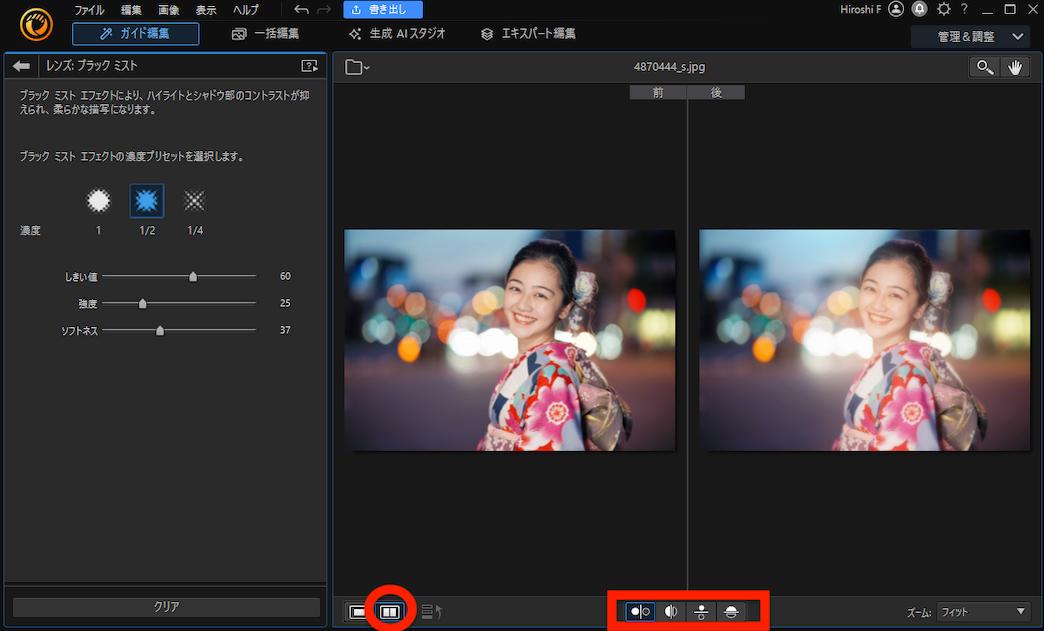Click the クリア button
The height and width of the screenshot is (631, 1044).
[x=166, y=606]
